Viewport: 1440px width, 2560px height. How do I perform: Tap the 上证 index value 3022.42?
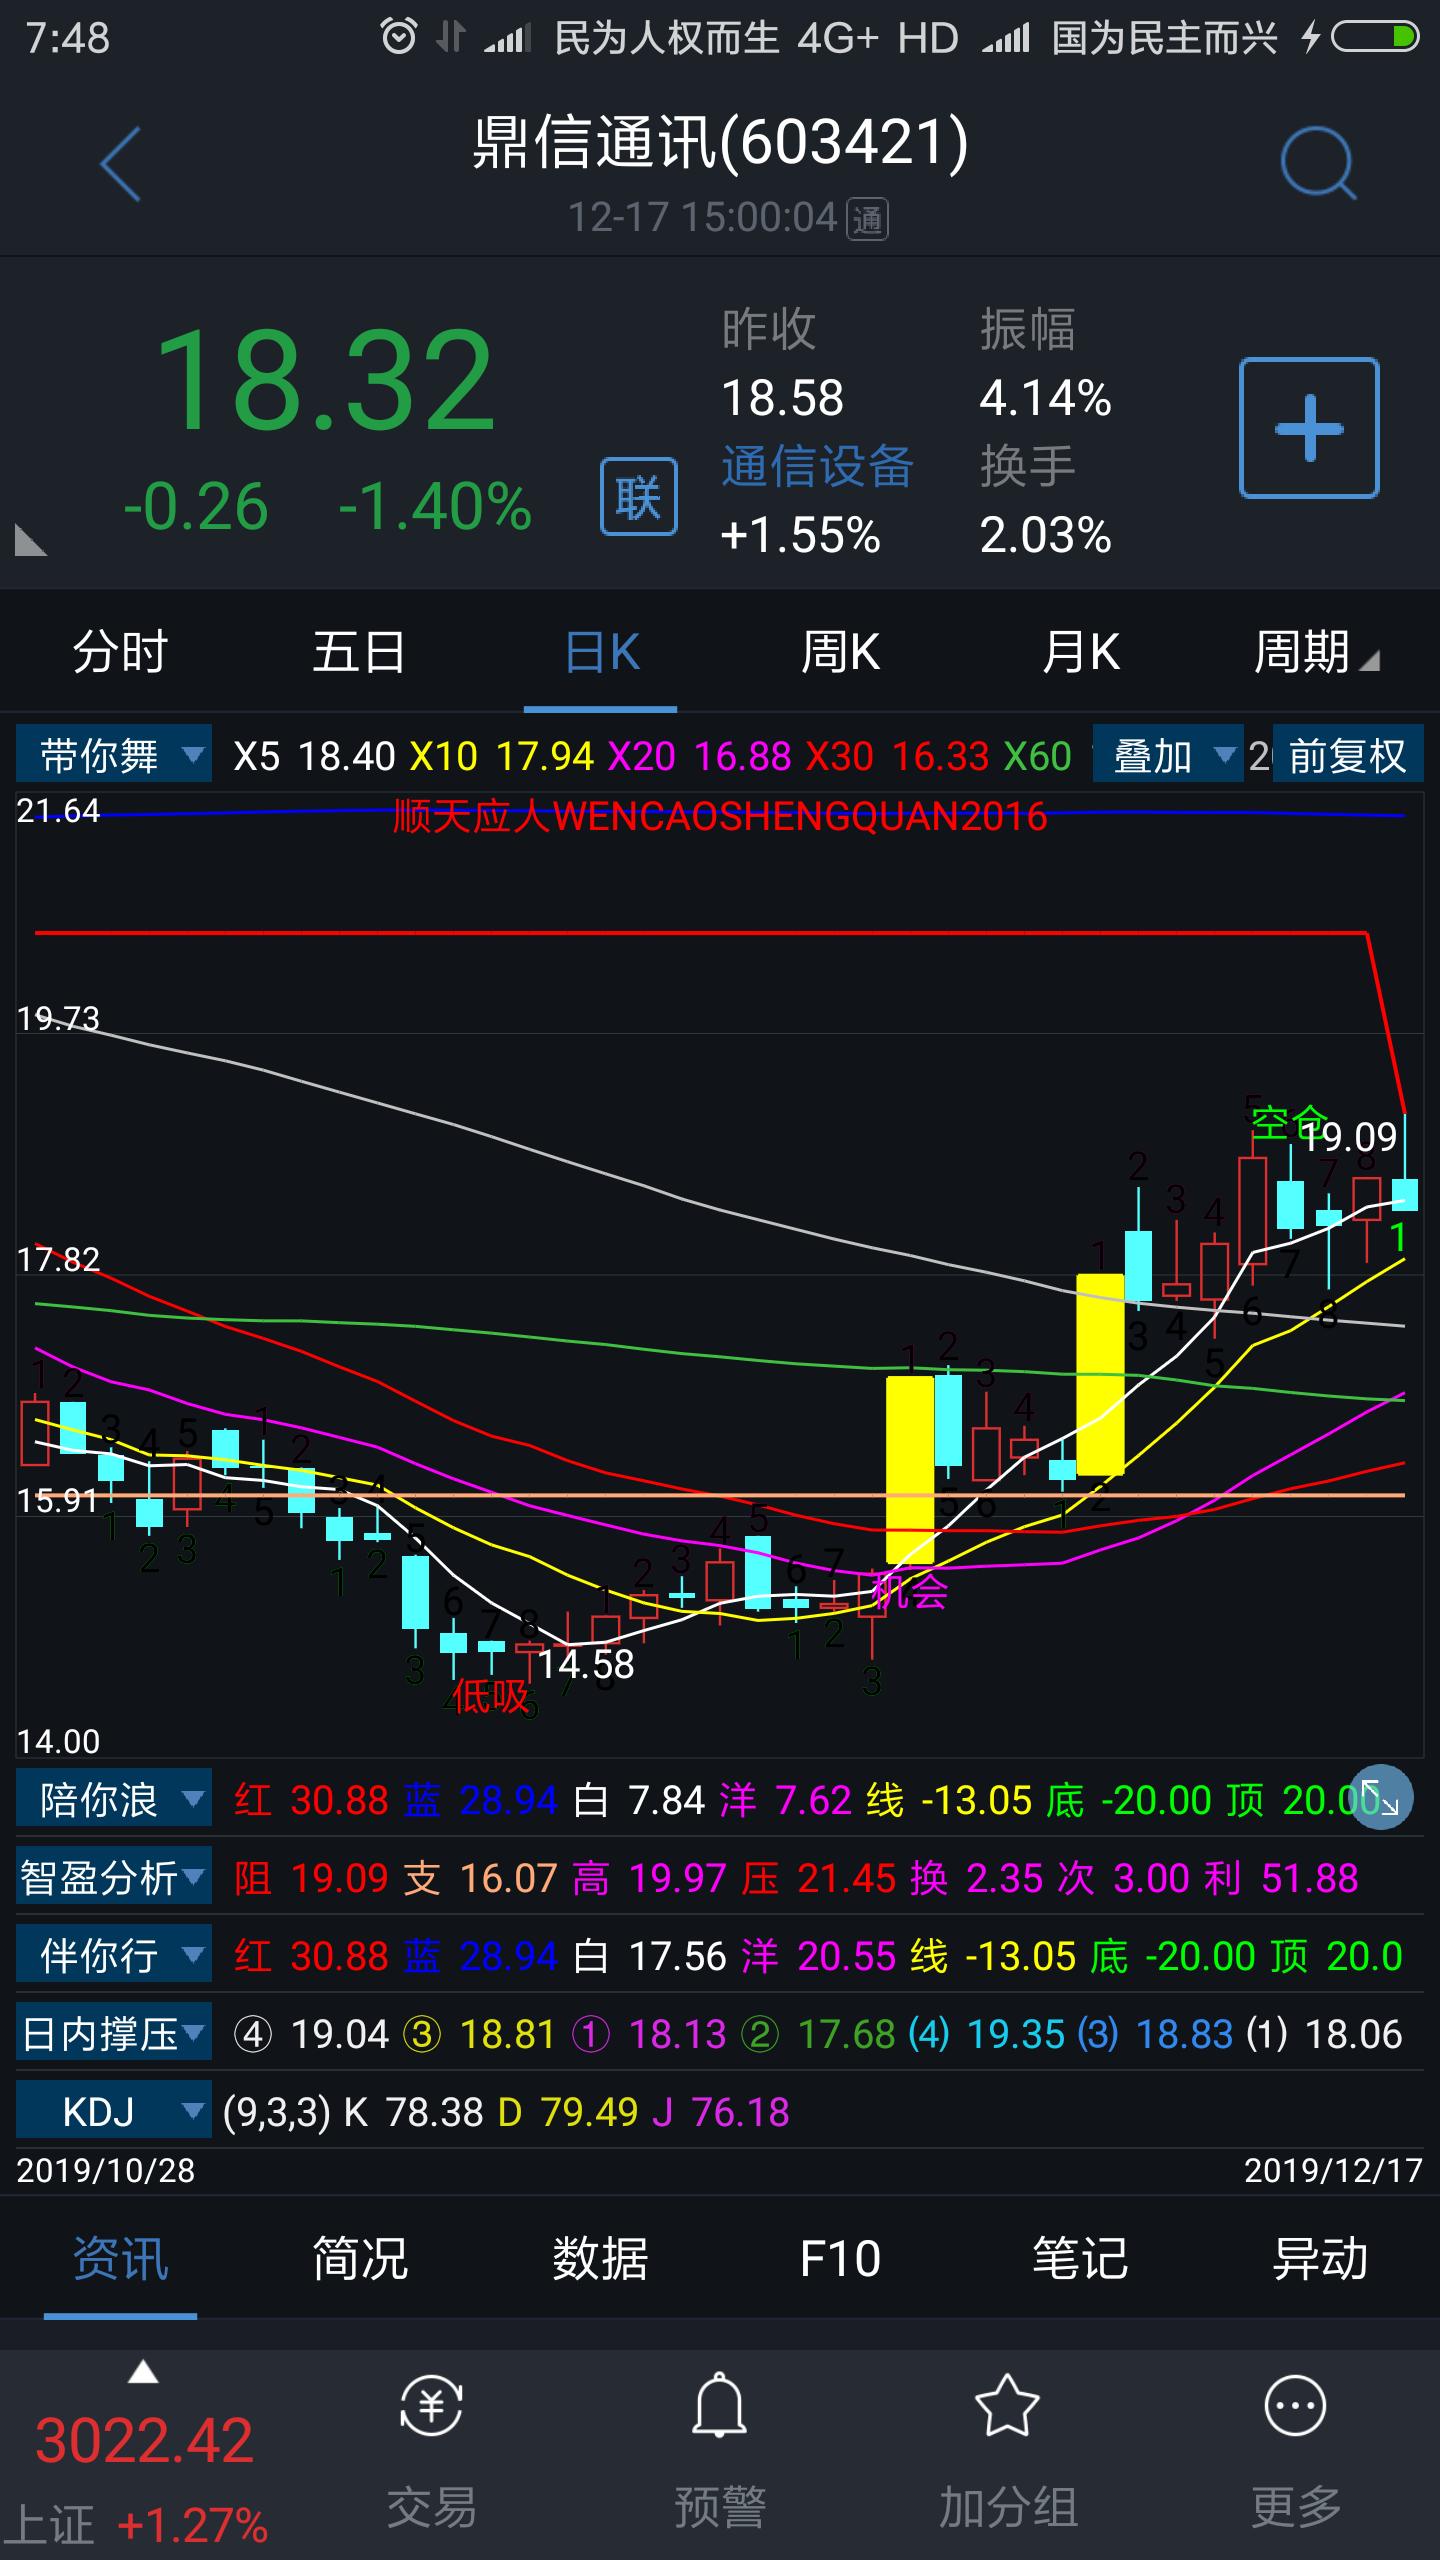(144, 2440)
